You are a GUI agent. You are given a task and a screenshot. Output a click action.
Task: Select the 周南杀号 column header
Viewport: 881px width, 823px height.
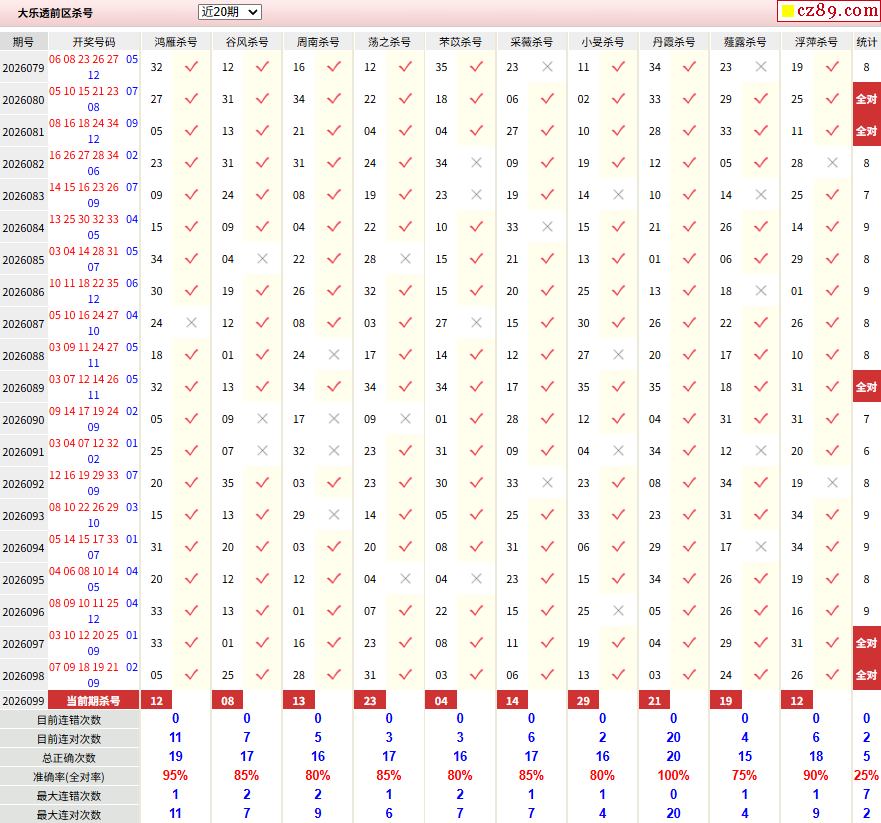click(318, 42)
